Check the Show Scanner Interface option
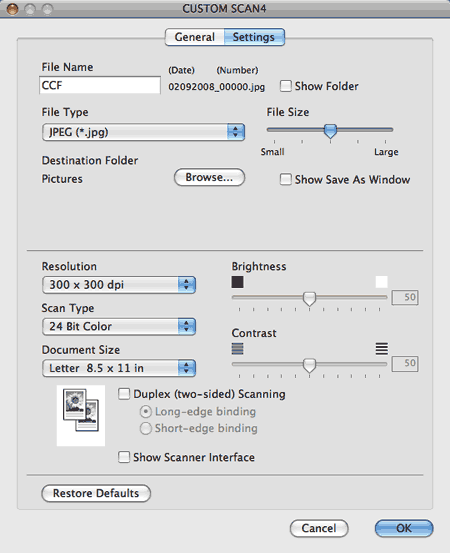 pos(124,457)
